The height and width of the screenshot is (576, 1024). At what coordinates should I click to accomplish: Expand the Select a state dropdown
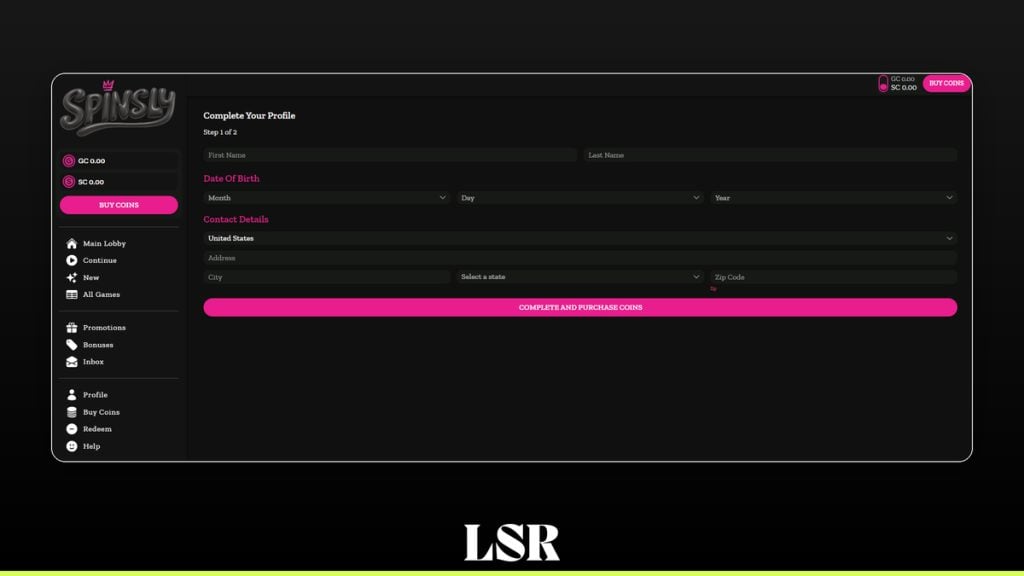coord(580,277)
